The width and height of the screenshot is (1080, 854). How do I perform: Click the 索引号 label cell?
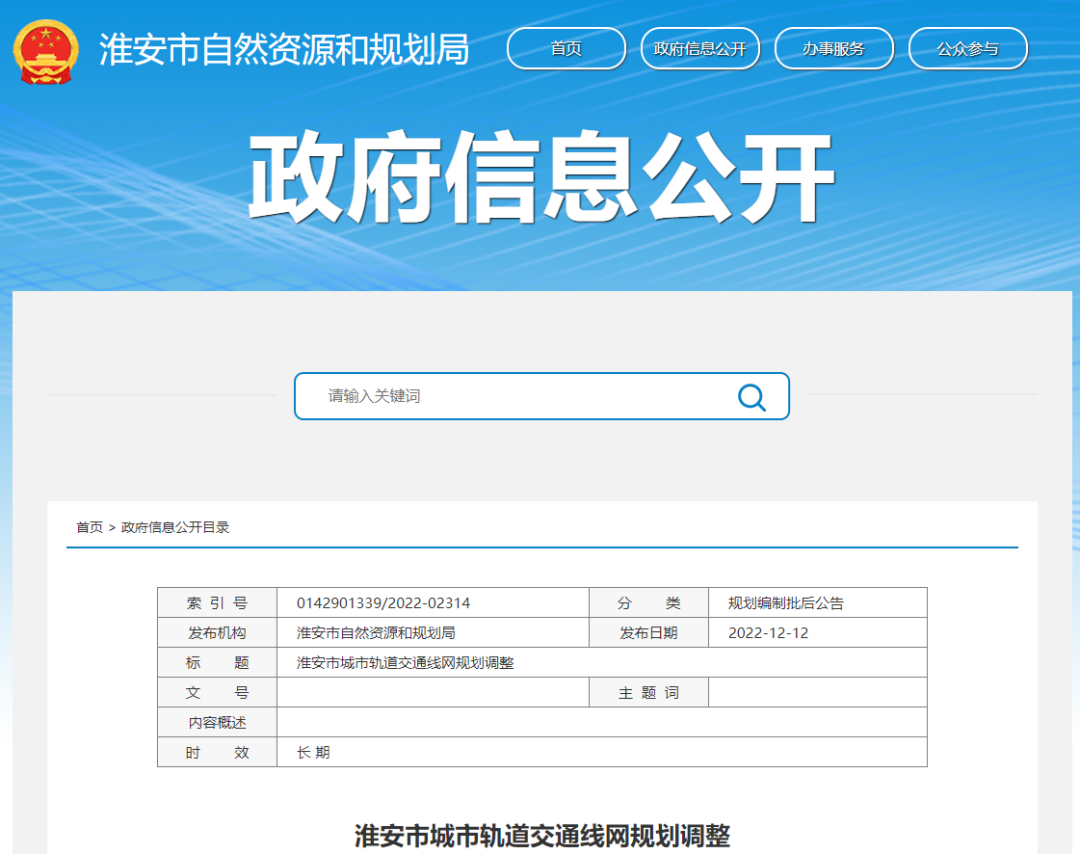point(217,603)
